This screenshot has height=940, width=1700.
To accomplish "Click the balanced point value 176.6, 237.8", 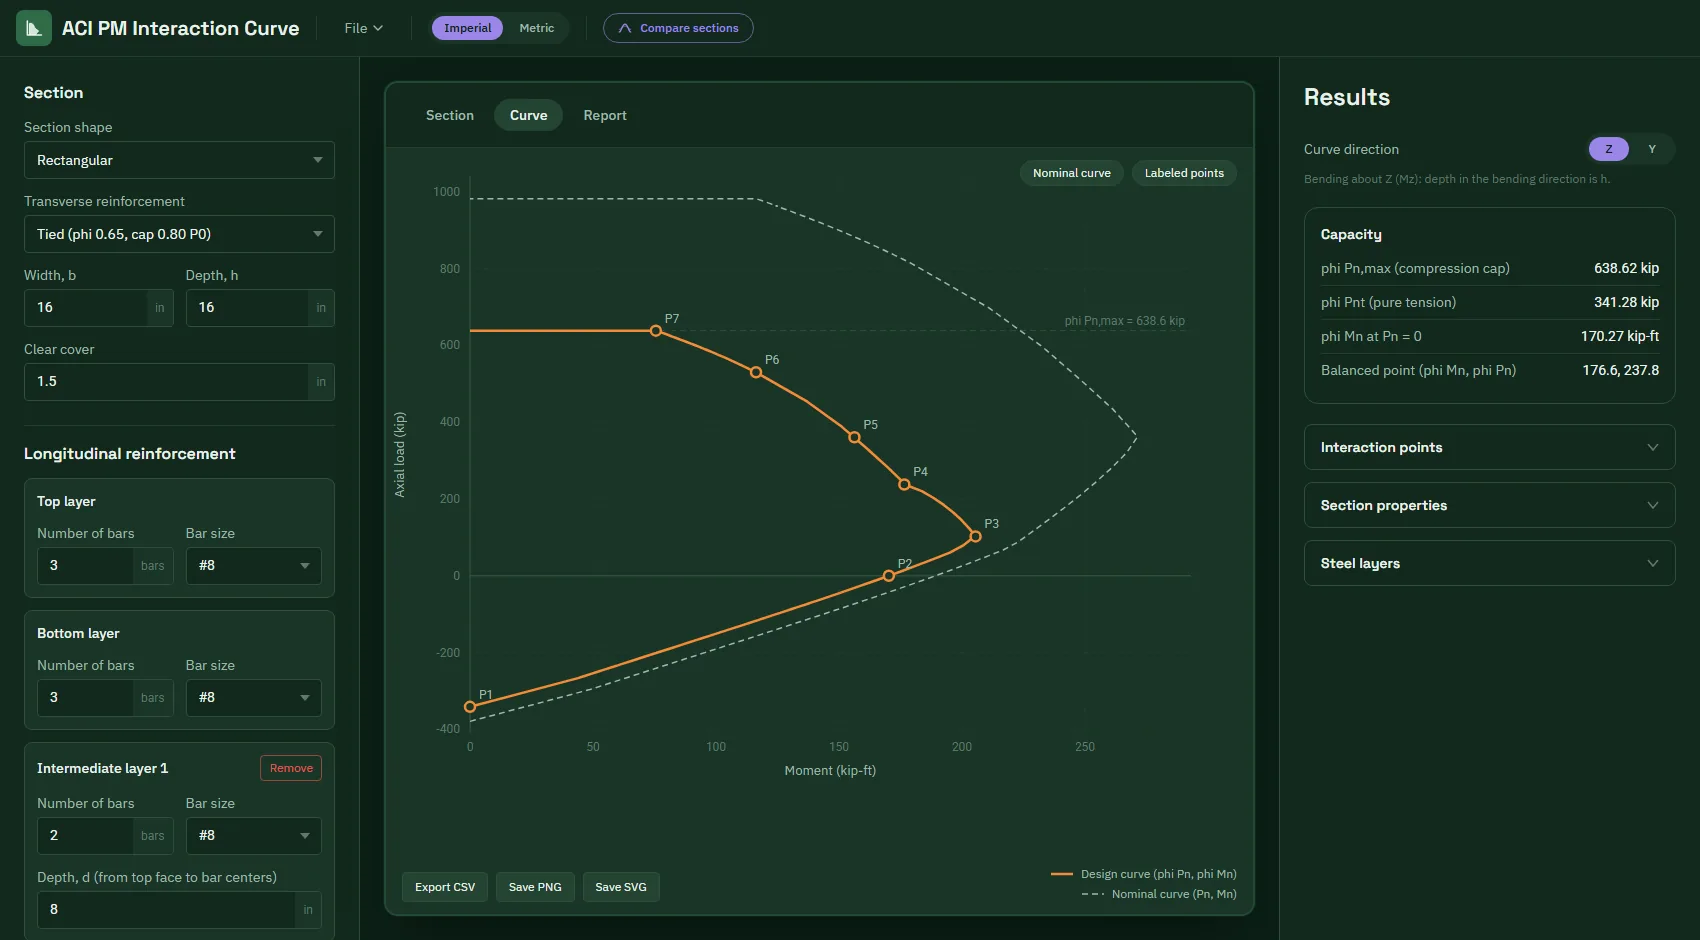I will pos(1620,370).
